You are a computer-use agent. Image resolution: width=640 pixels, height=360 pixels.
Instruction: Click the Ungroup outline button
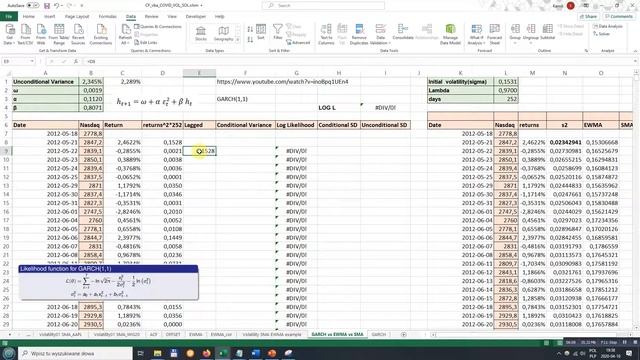[531, 33]
